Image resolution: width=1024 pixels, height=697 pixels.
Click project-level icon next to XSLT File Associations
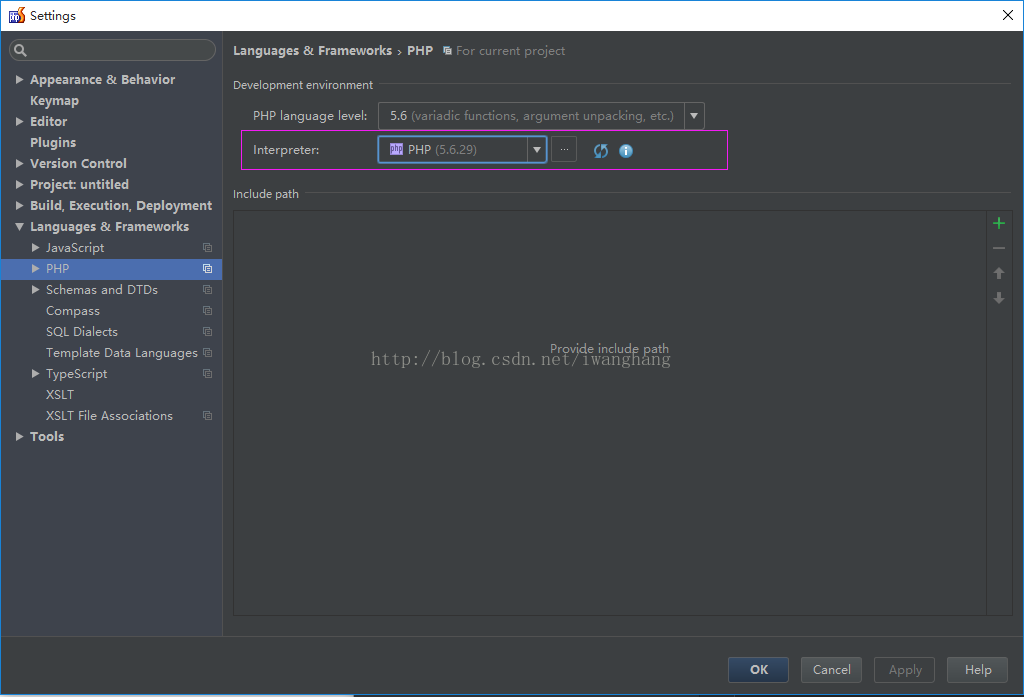tap(208, 415)
